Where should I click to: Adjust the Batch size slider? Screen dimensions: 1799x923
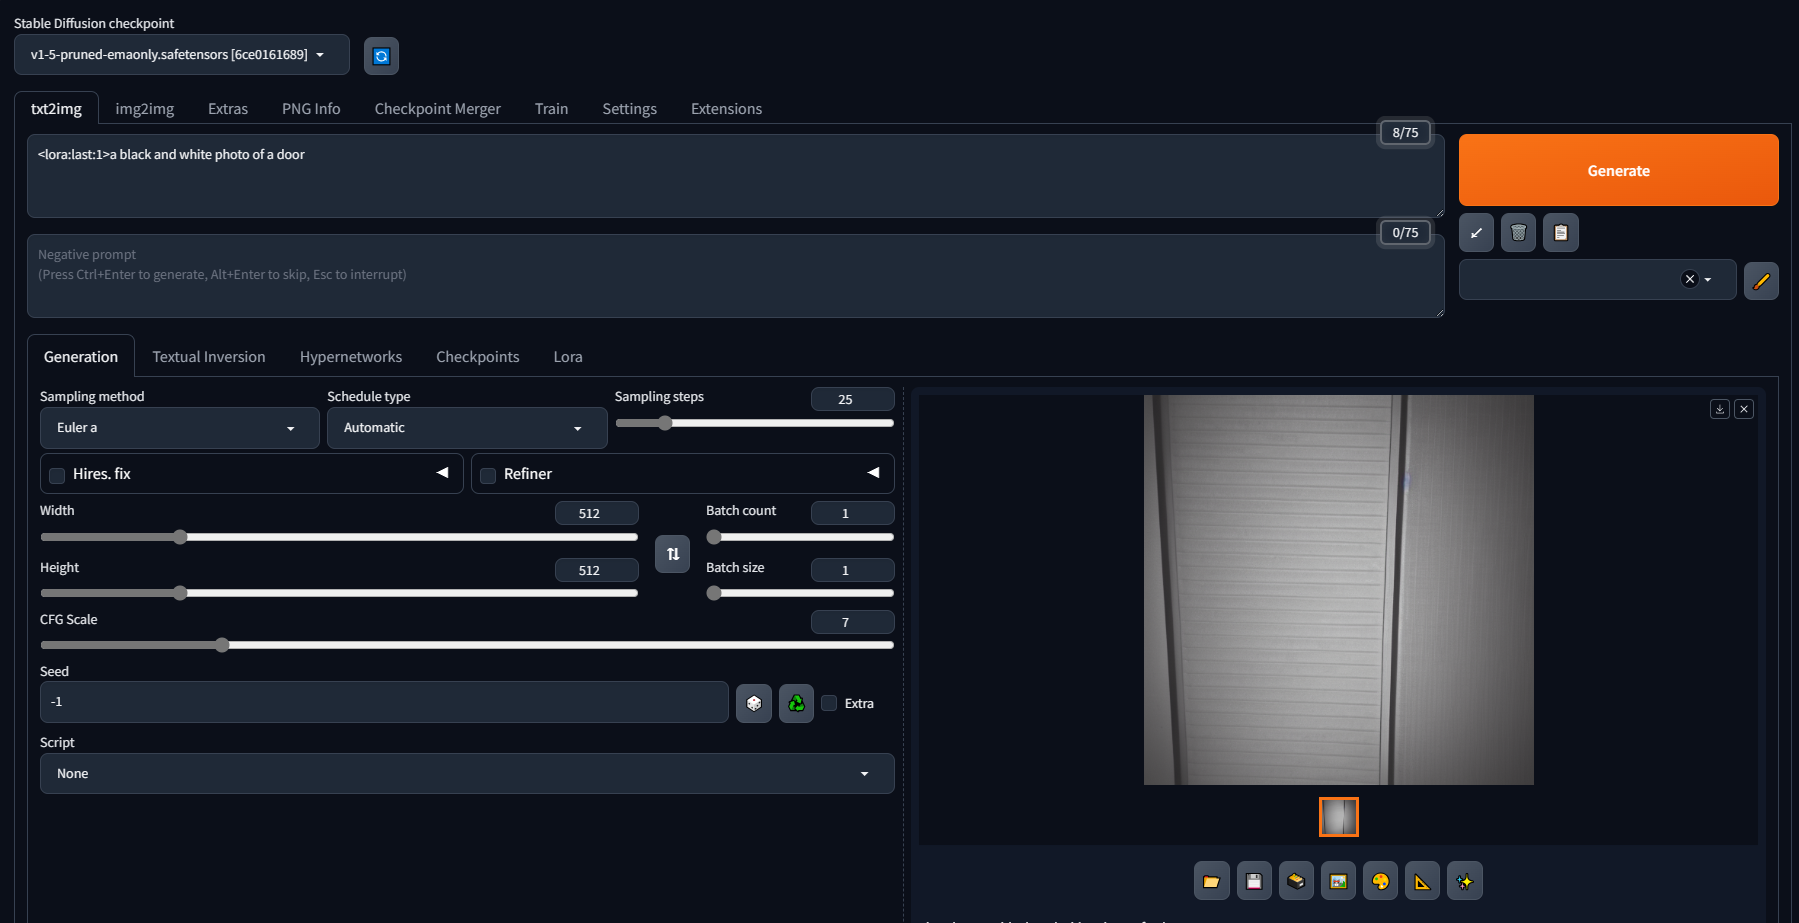[x=800, y=593]
